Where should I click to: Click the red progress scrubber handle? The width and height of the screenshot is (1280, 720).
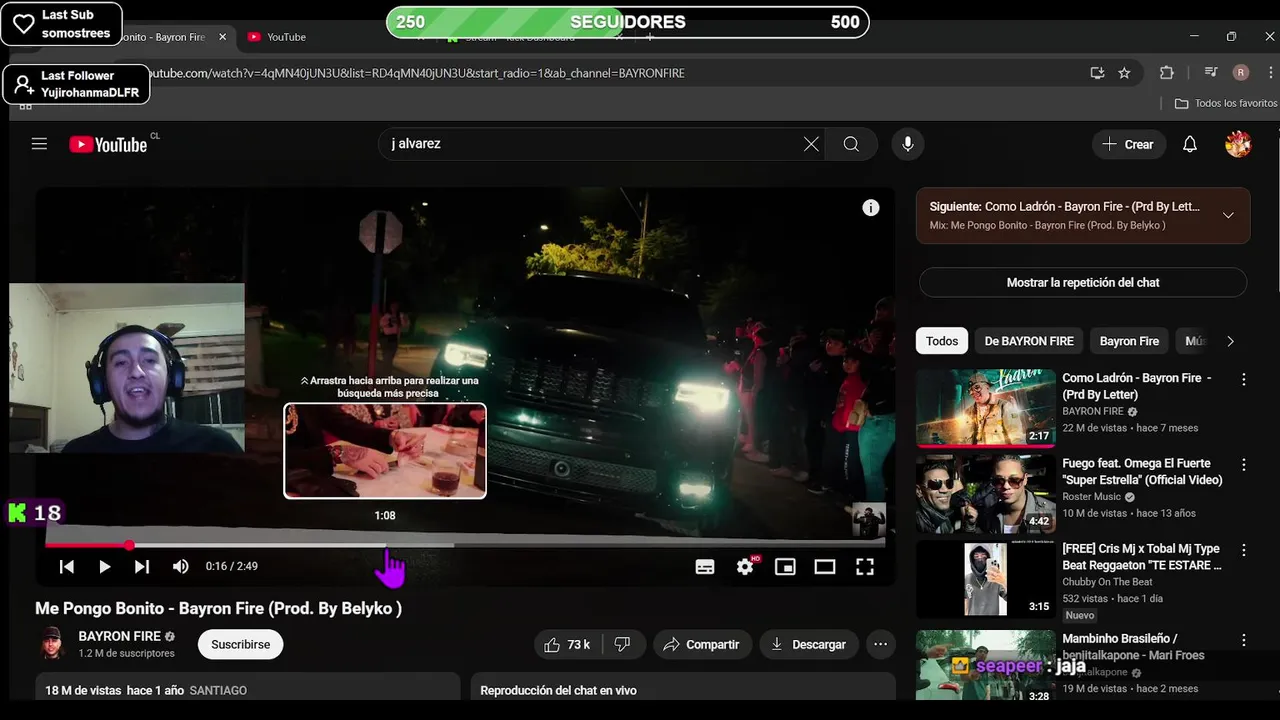click(x=129, y=545)
